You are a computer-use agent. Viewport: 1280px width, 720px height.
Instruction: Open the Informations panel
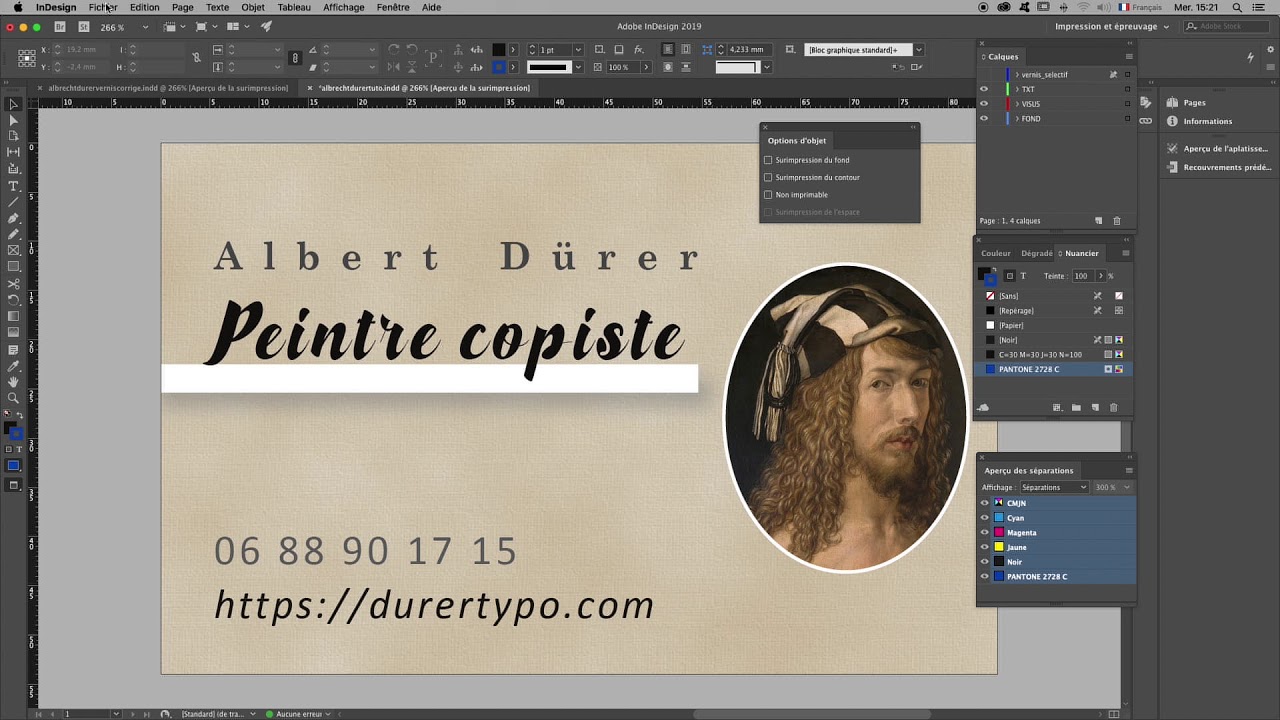click(x=1207, y=122)
